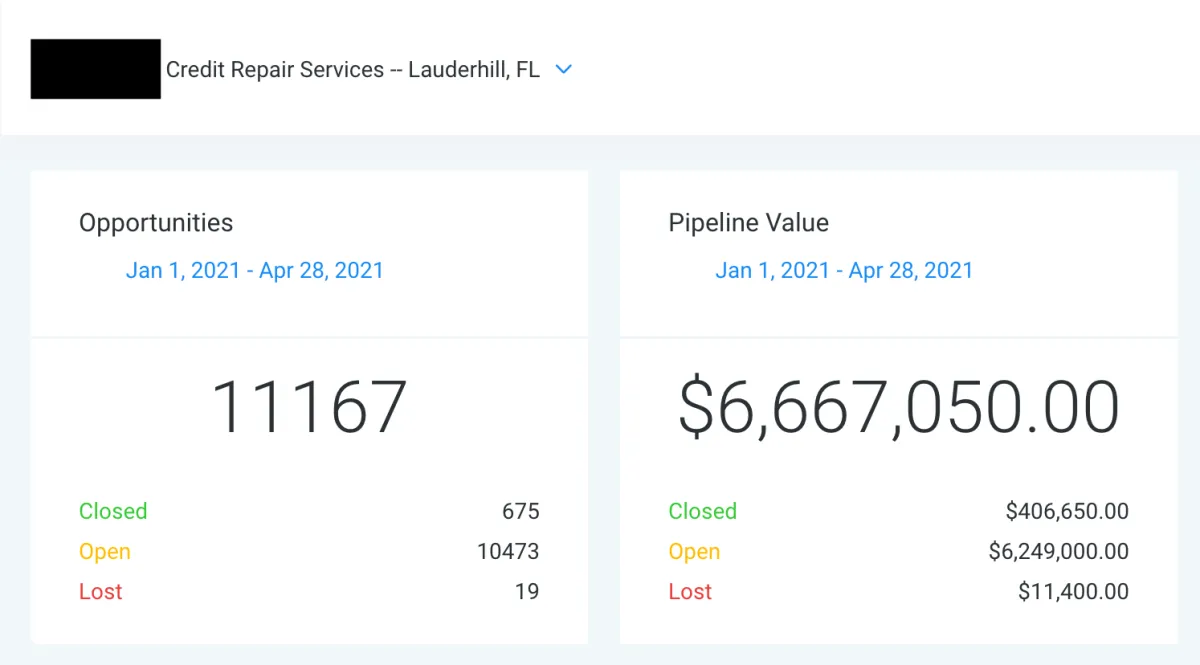Click the yellow Open label under Pipeline Value
The image size is (1200, 665).
coord(695,552)
